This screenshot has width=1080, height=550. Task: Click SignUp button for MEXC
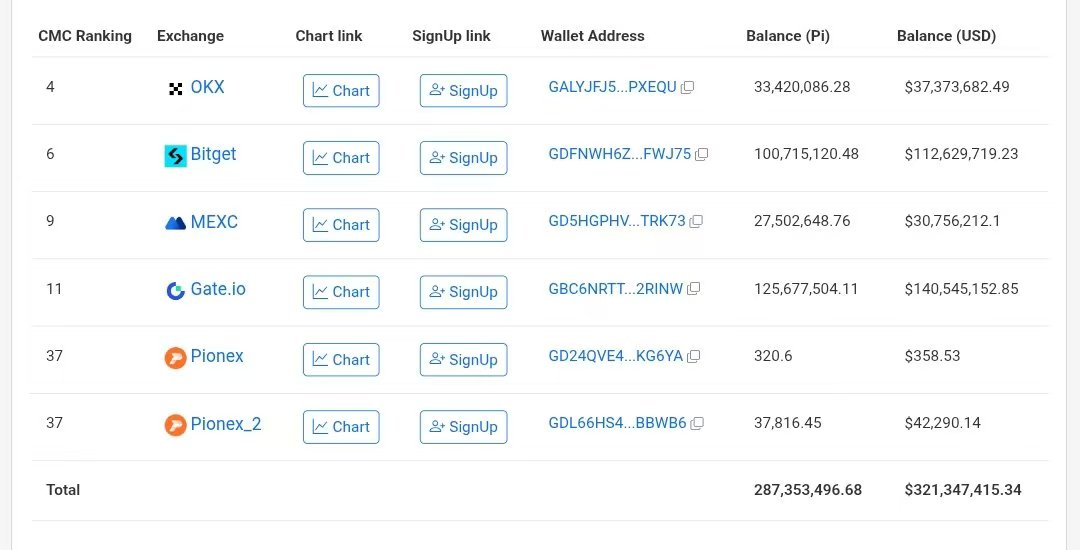tap(464, 225)
